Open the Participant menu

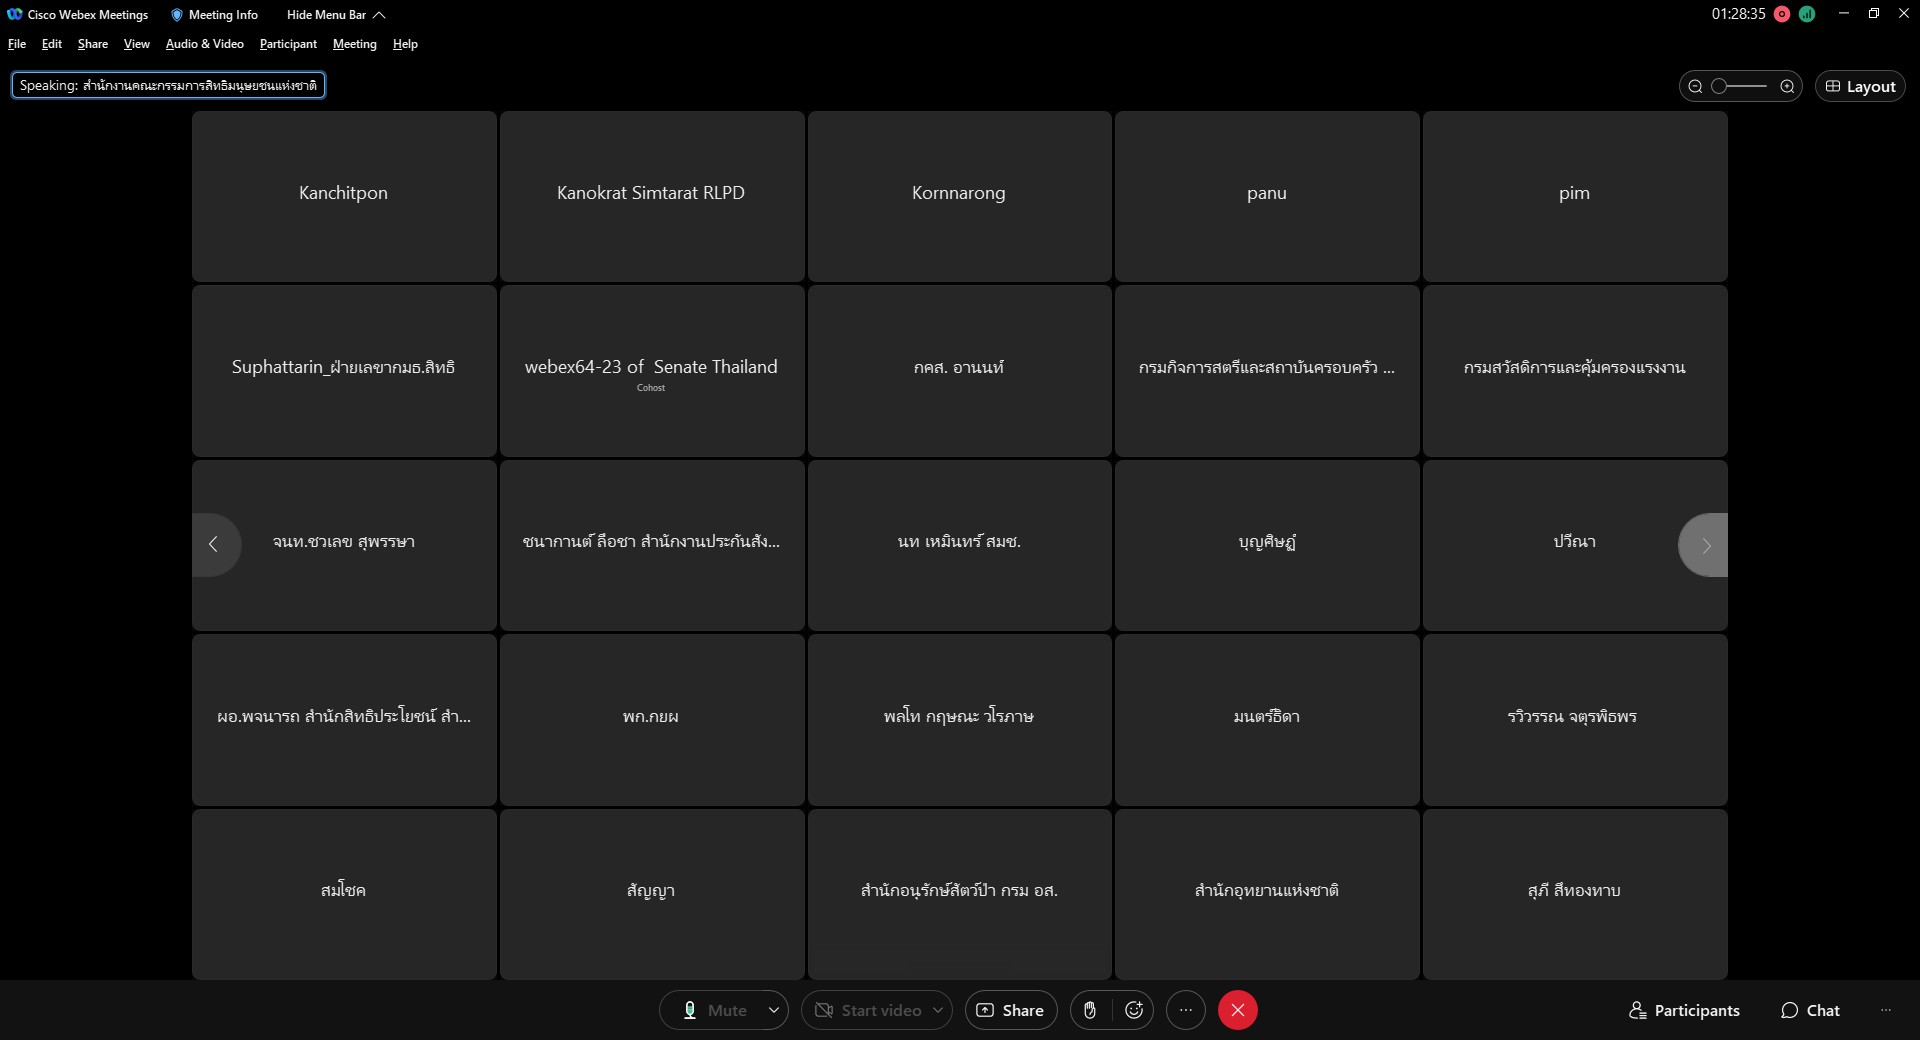pos(288,44)
